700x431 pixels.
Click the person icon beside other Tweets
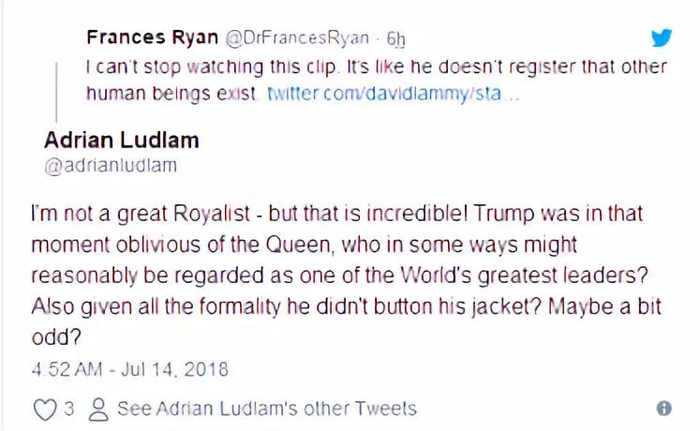coord(98,408)
